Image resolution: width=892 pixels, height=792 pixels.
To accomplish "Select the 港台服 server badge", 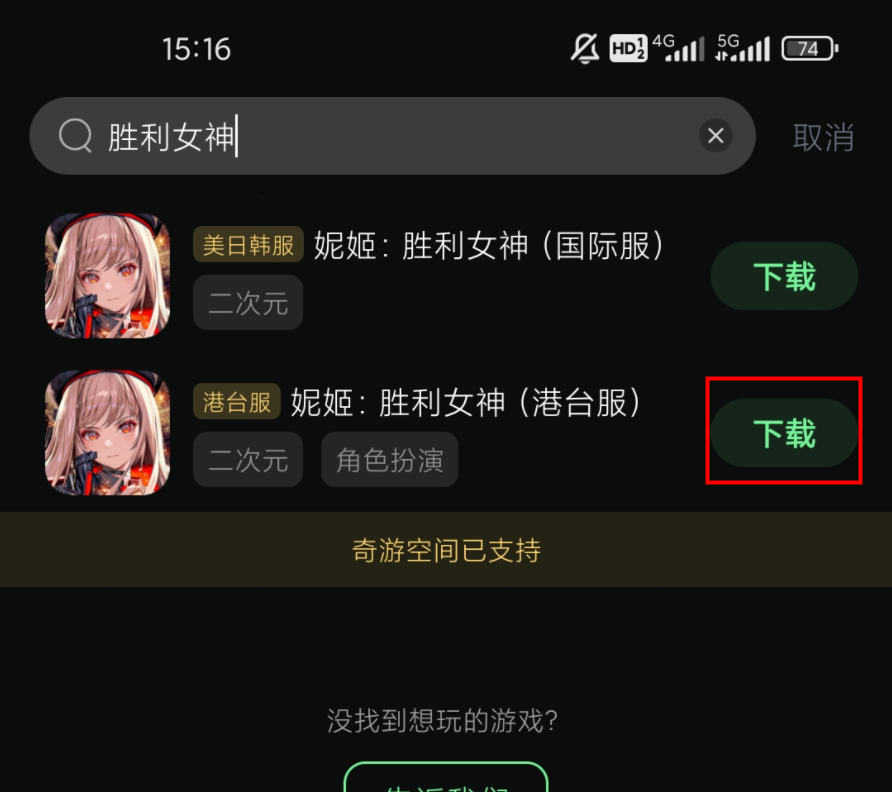I will click(237, 402).
